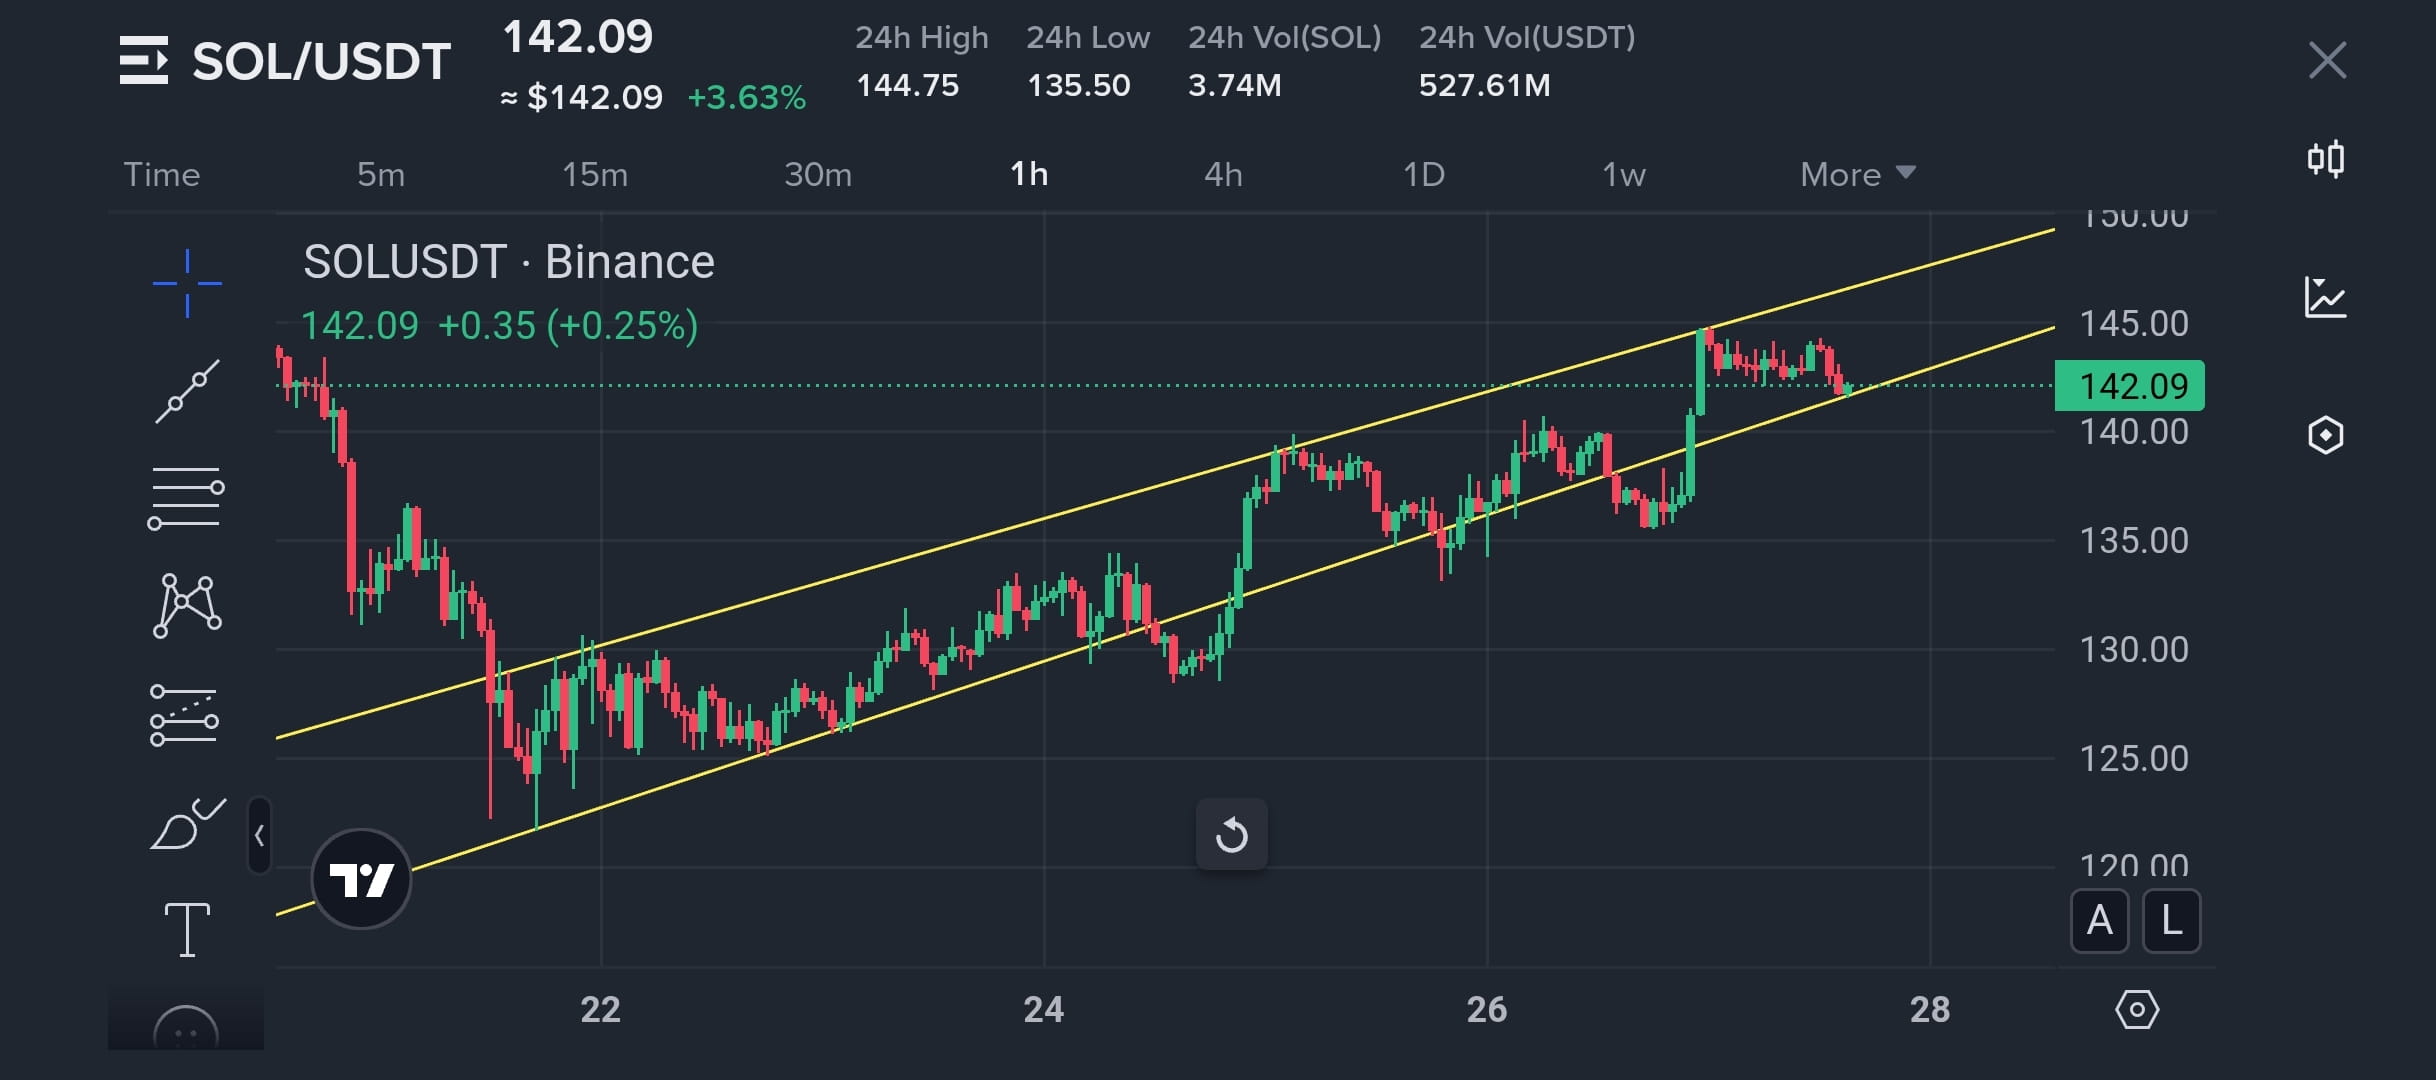Select the 1h timeframe

(x=1029, y=174)
